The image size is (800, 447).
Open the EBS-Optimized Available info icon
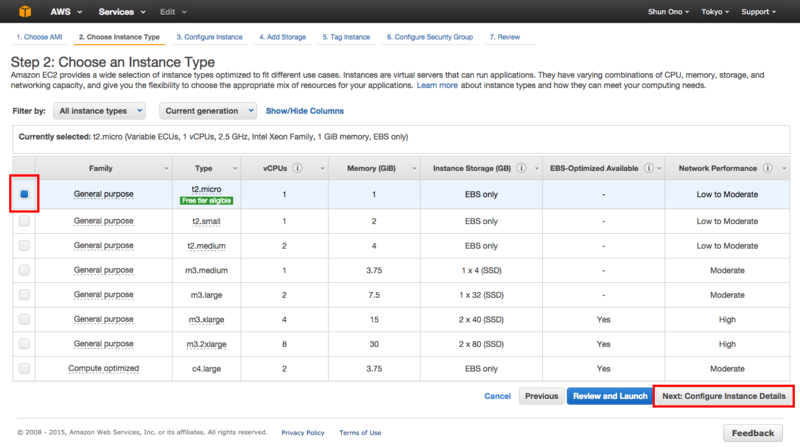(648, 168)
